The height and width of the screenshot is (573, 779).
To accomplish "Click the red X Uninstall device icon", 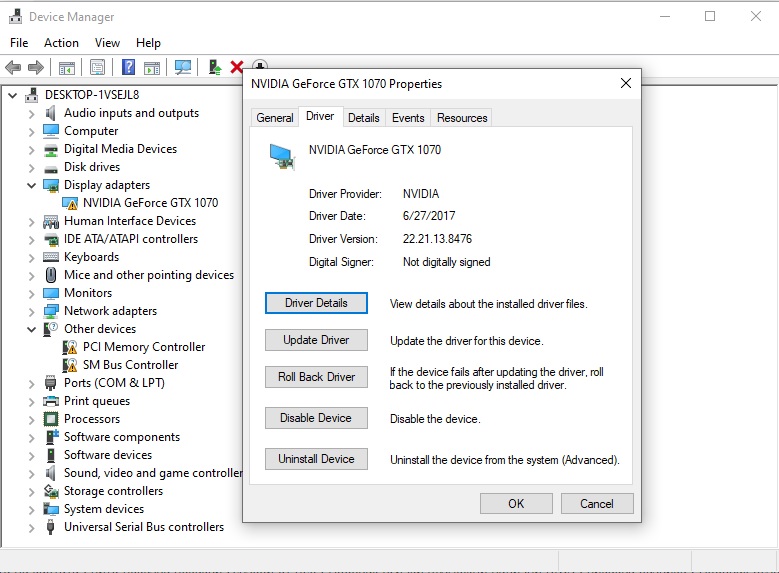I will [237, 67].
